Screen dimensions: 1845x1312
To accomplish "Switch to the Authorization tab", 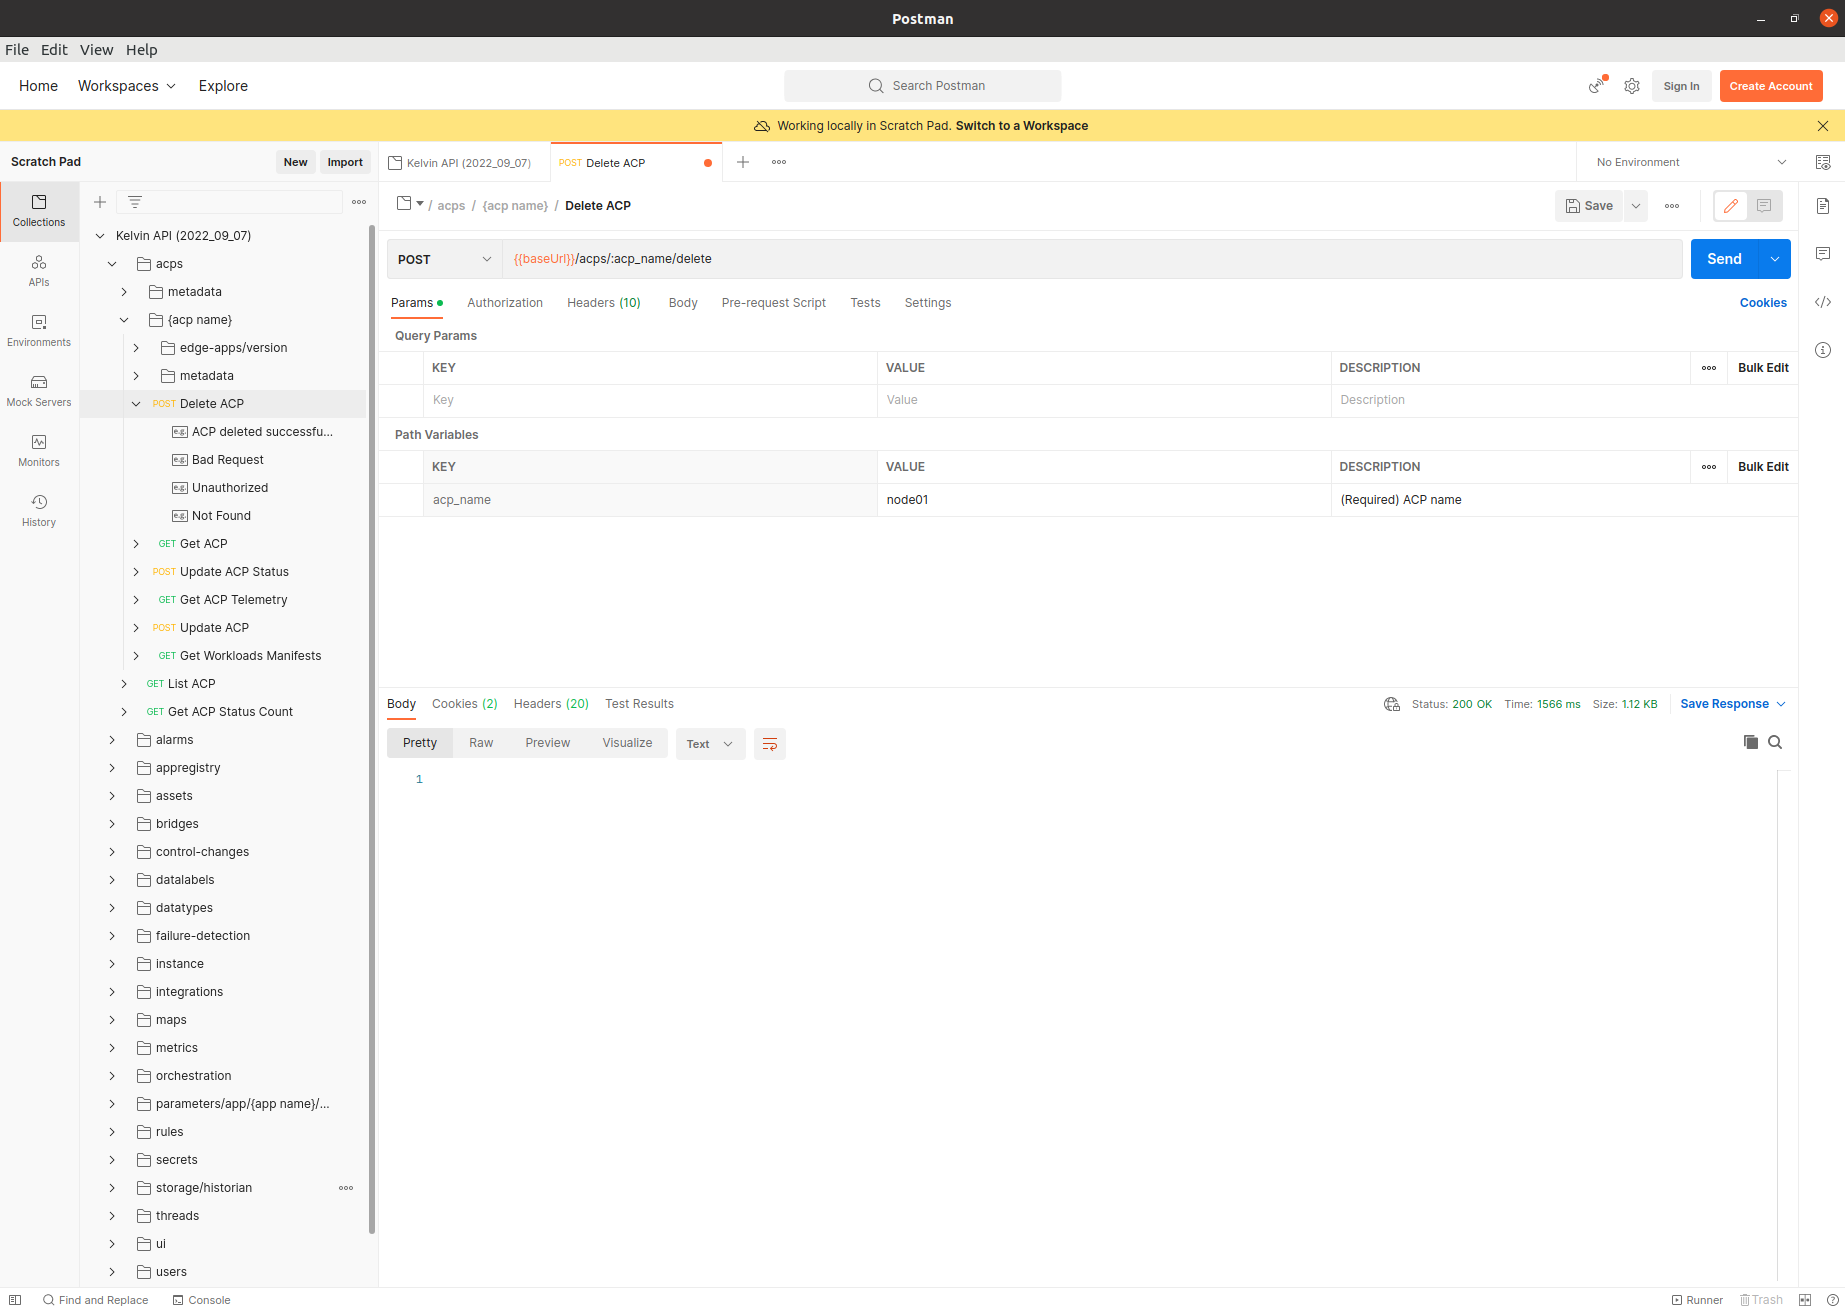I will coord(505,302).
